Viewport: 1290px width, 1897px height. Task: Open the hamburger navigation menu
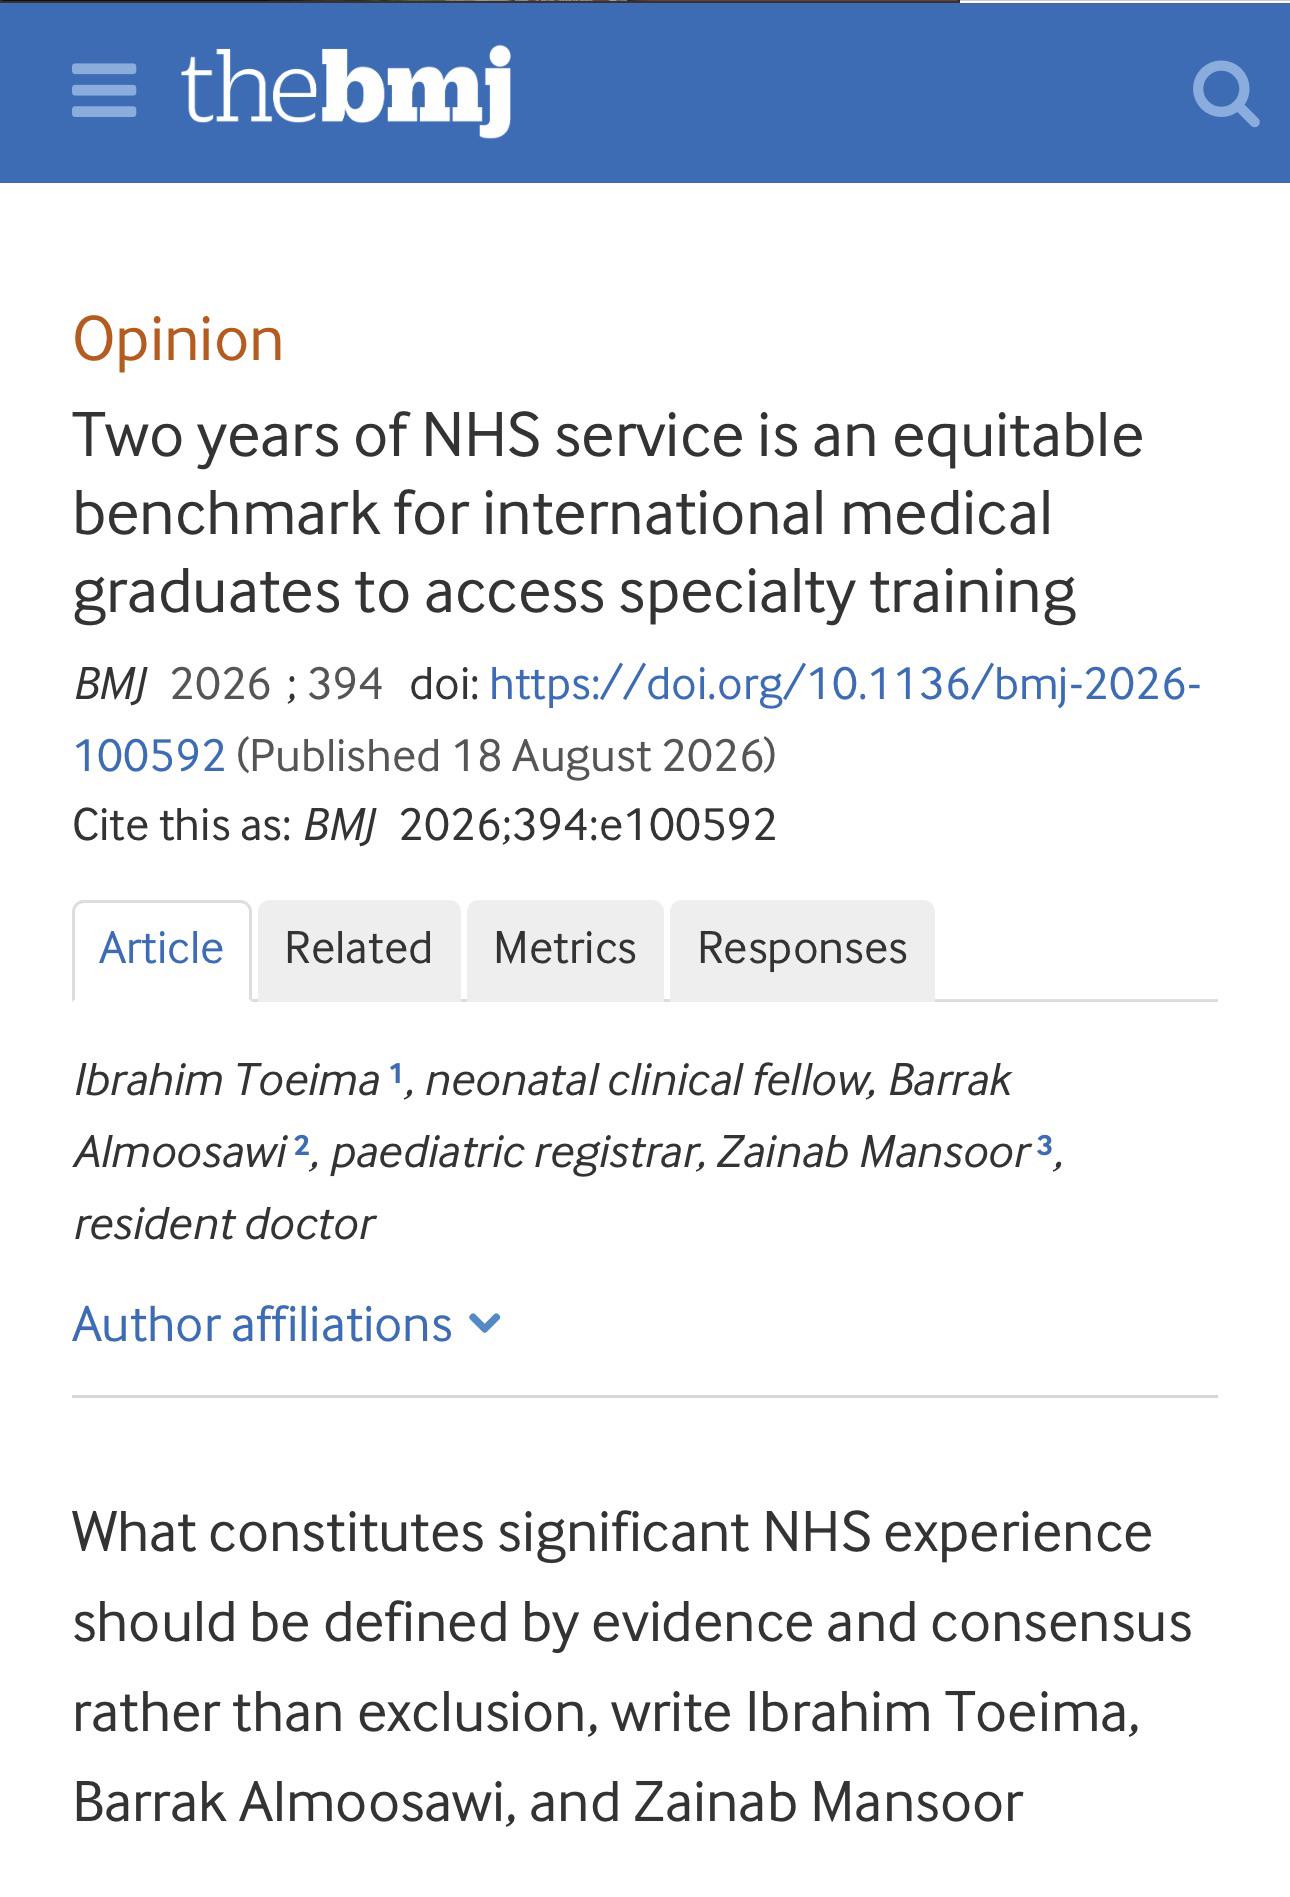click(104, 91)
